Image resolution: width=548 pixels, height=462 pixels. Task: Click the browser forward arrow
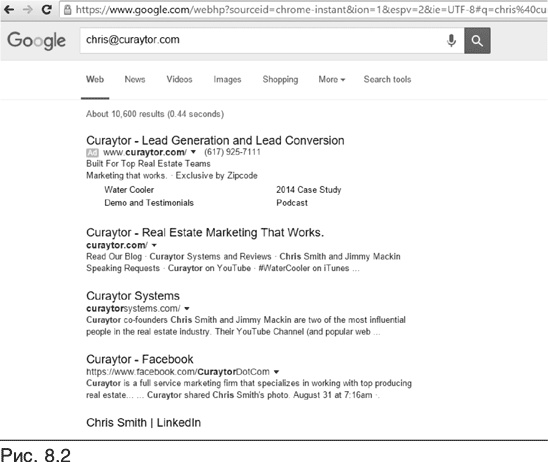pos(27,9)
